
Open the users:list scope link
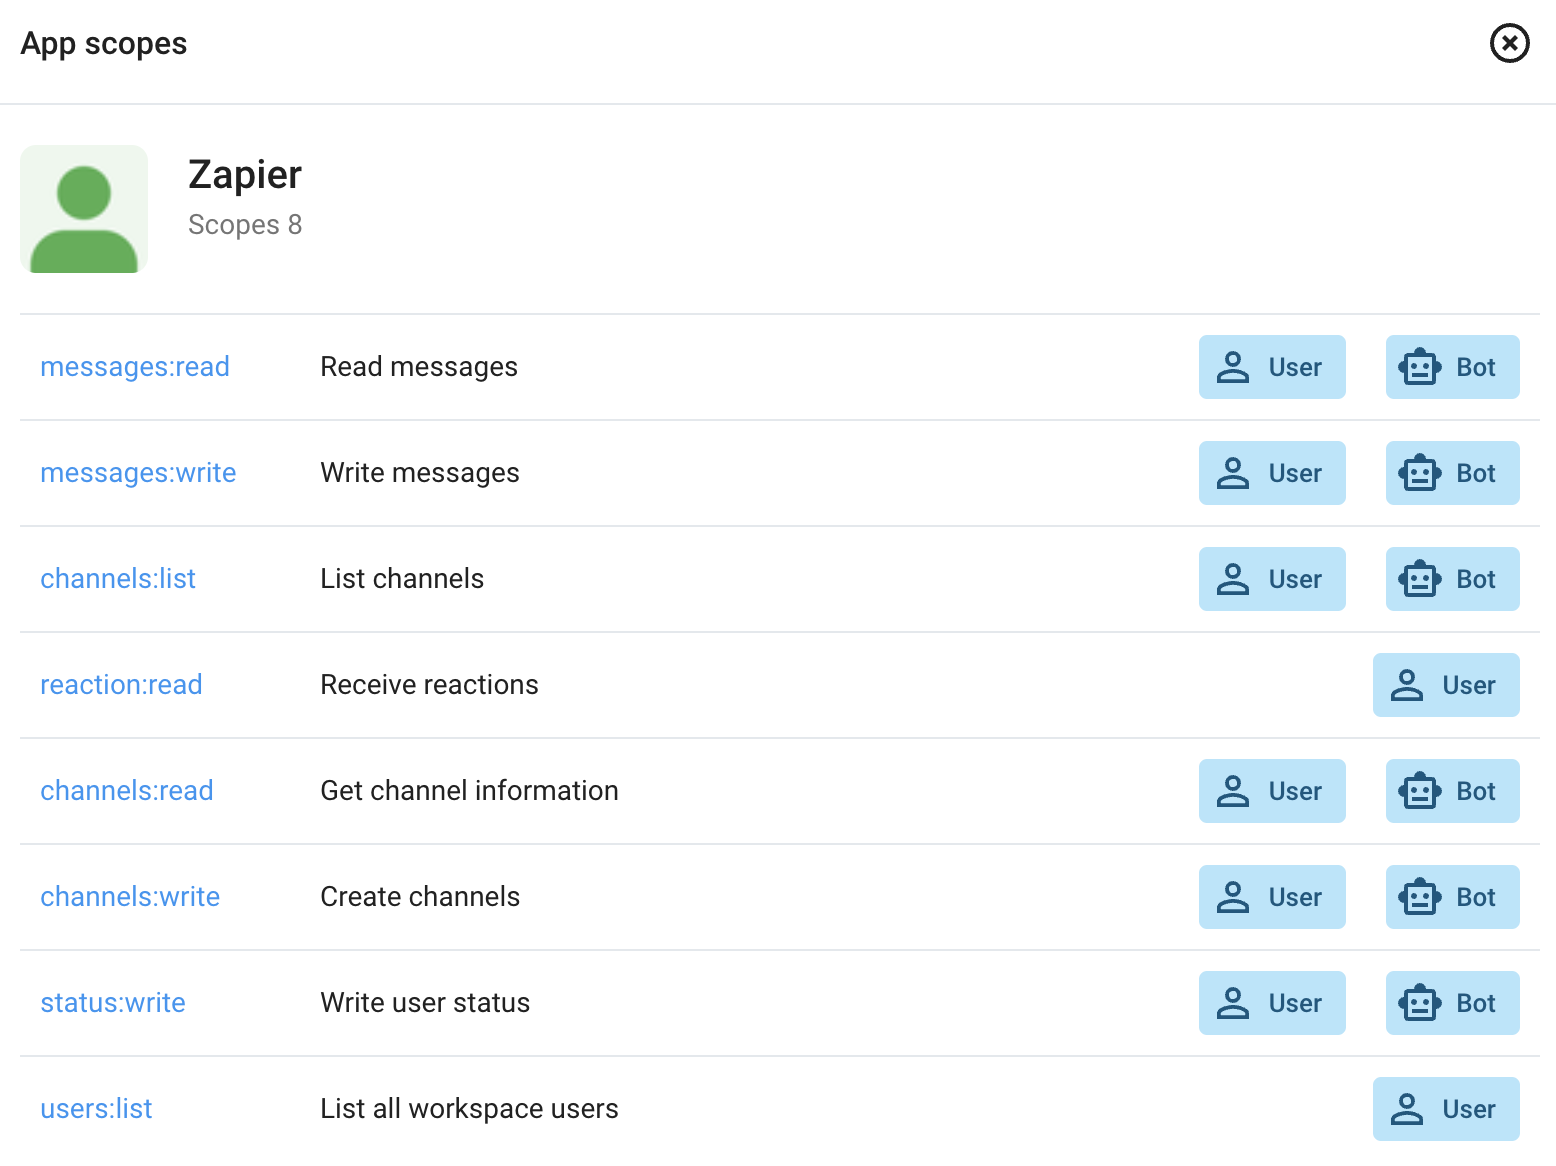(x=96, y=1109)
